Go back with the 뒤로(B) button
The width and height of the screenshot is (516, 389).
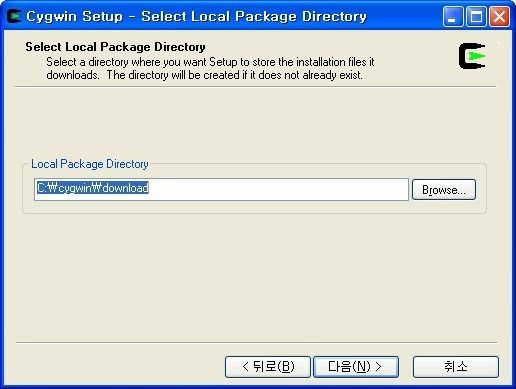[x=268, y=367]
